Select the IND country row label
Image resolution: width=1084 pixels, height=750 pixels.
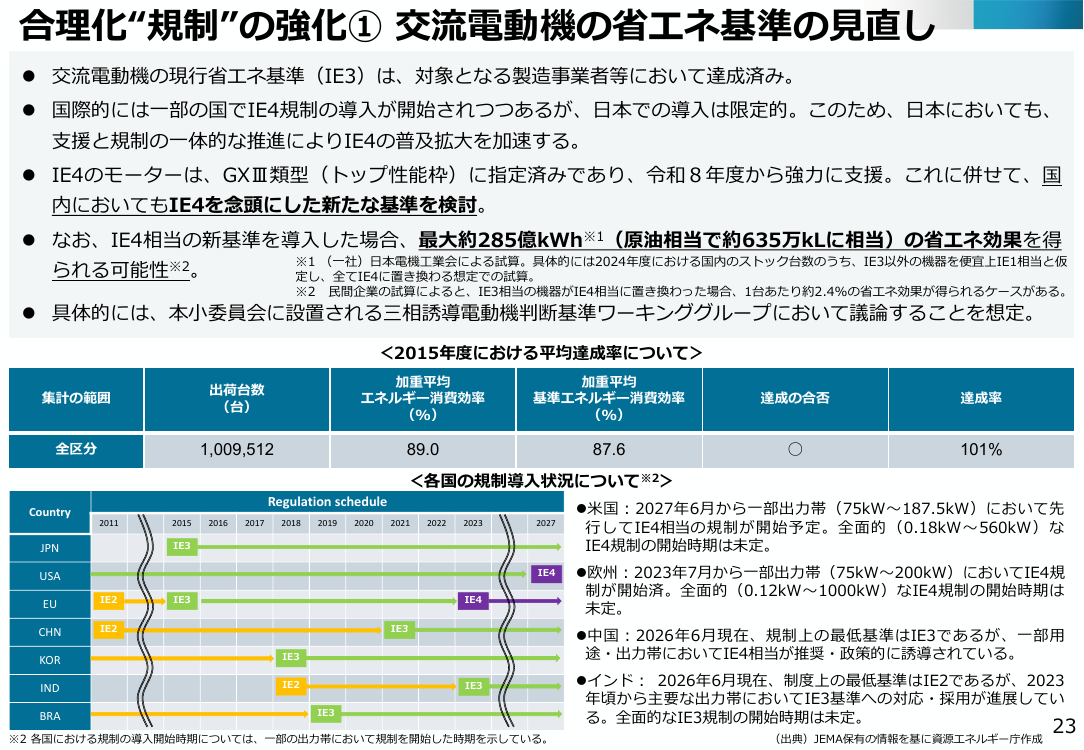[50, 688]
